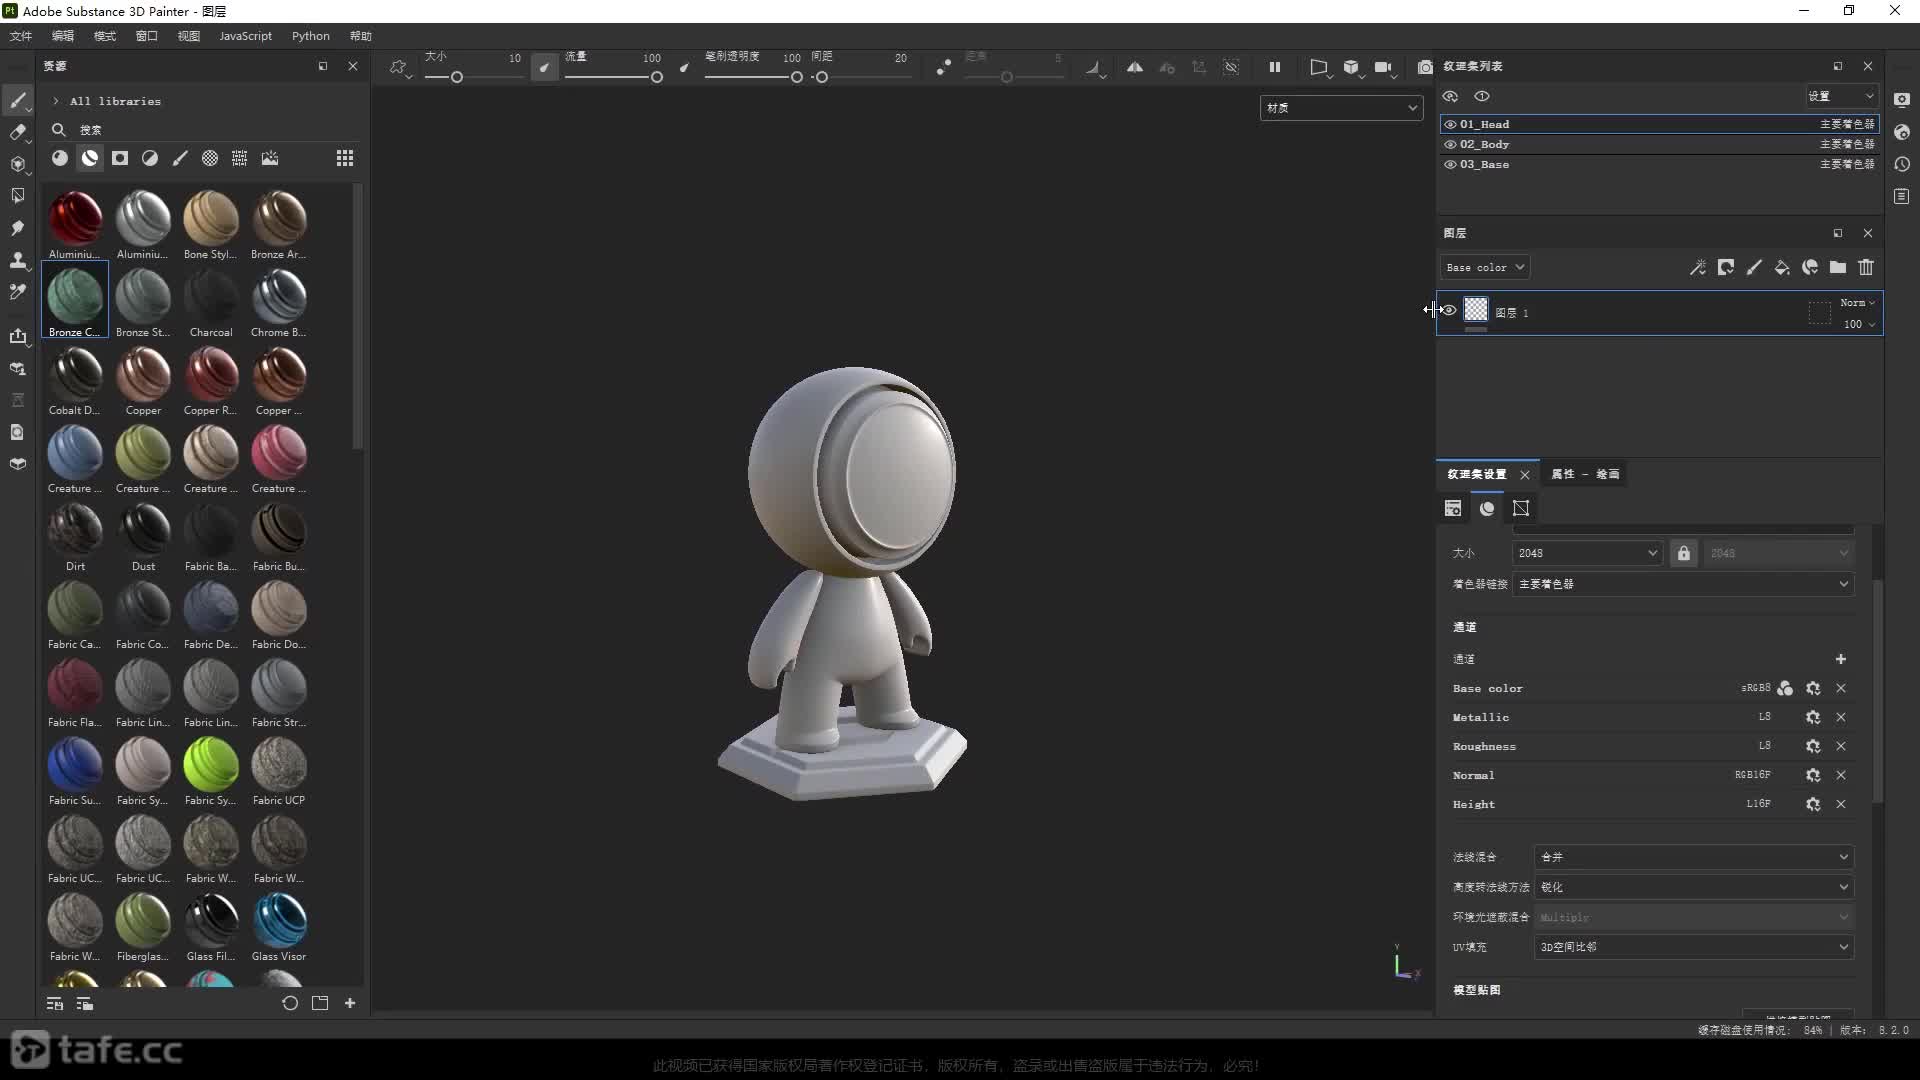The width and height of the screenshot is (1920, 1080).
Task: Select the Projection tool
Action: point(18,164)
